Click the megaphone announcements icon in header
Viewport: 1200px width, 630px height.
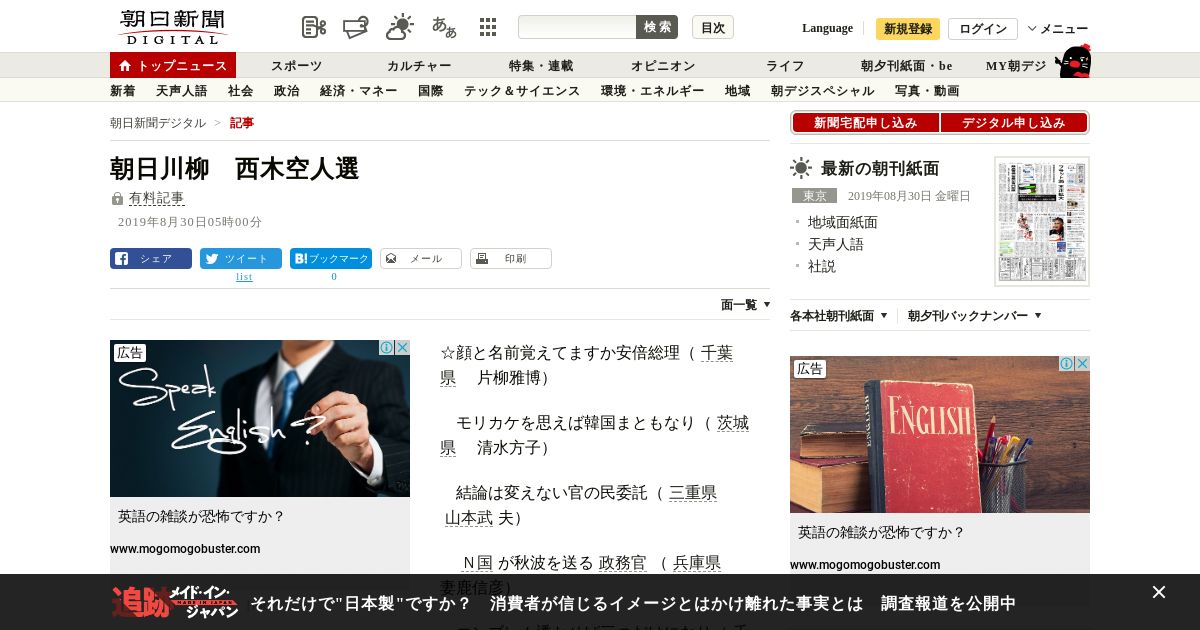(356, 27)
